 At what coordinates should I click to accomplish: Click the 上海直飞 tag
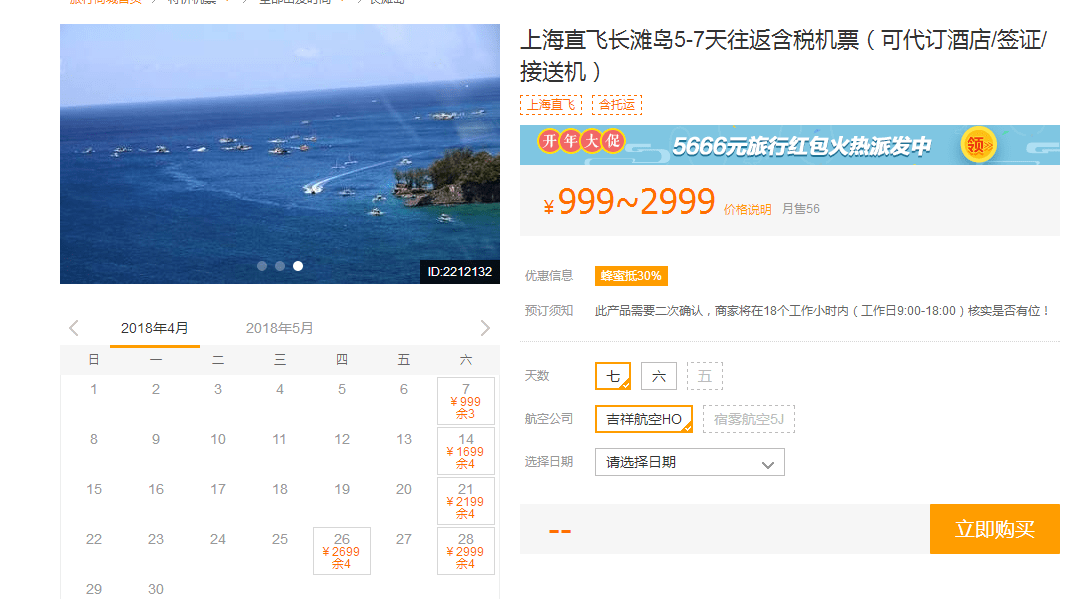(551, 105)
